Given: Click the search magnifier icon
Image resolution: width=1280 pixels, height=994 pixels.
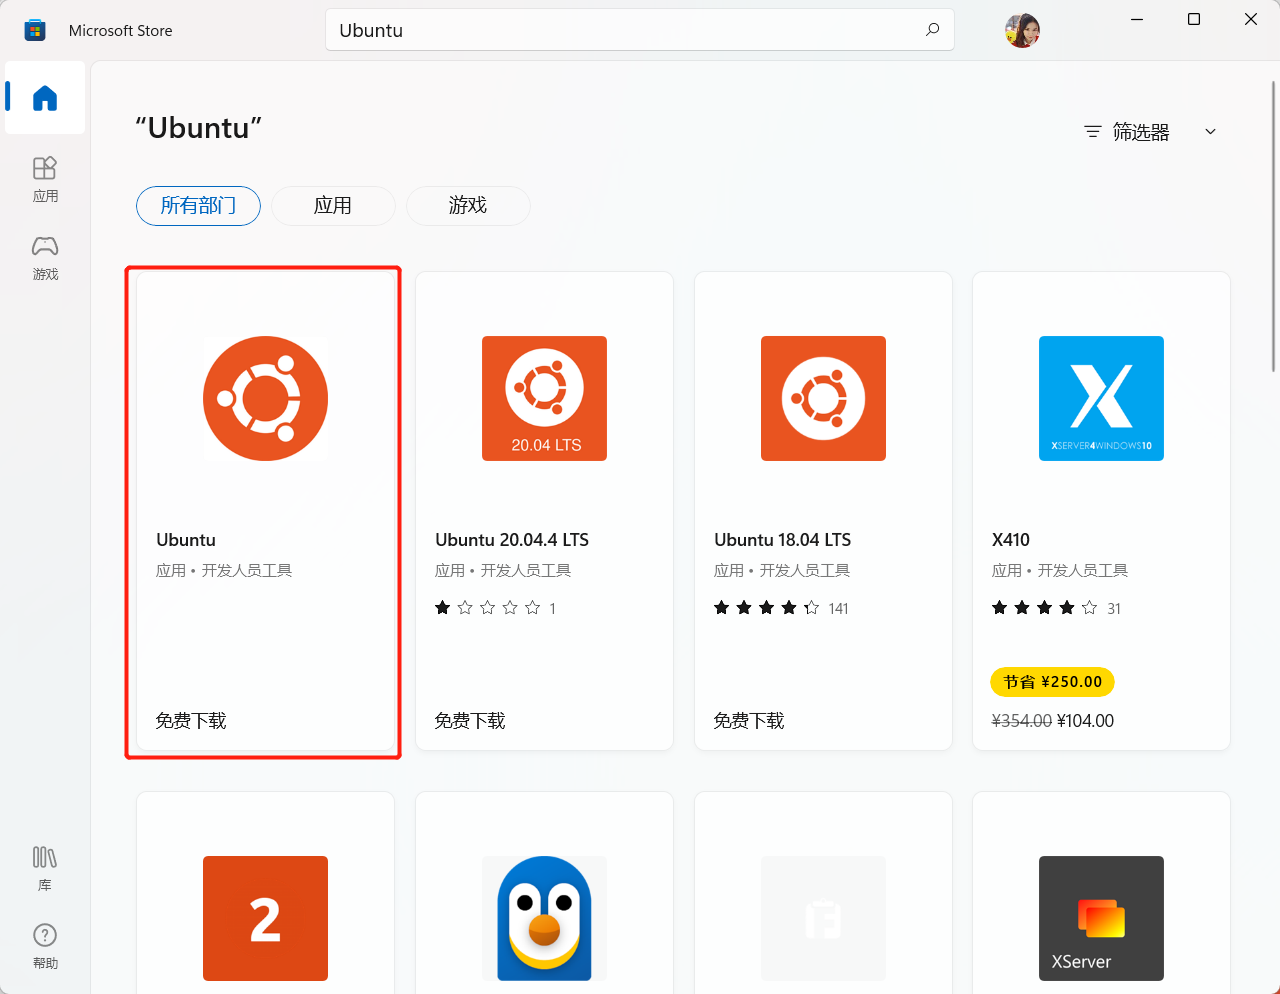Looking at the screenshot, I should tap(932, 30).
